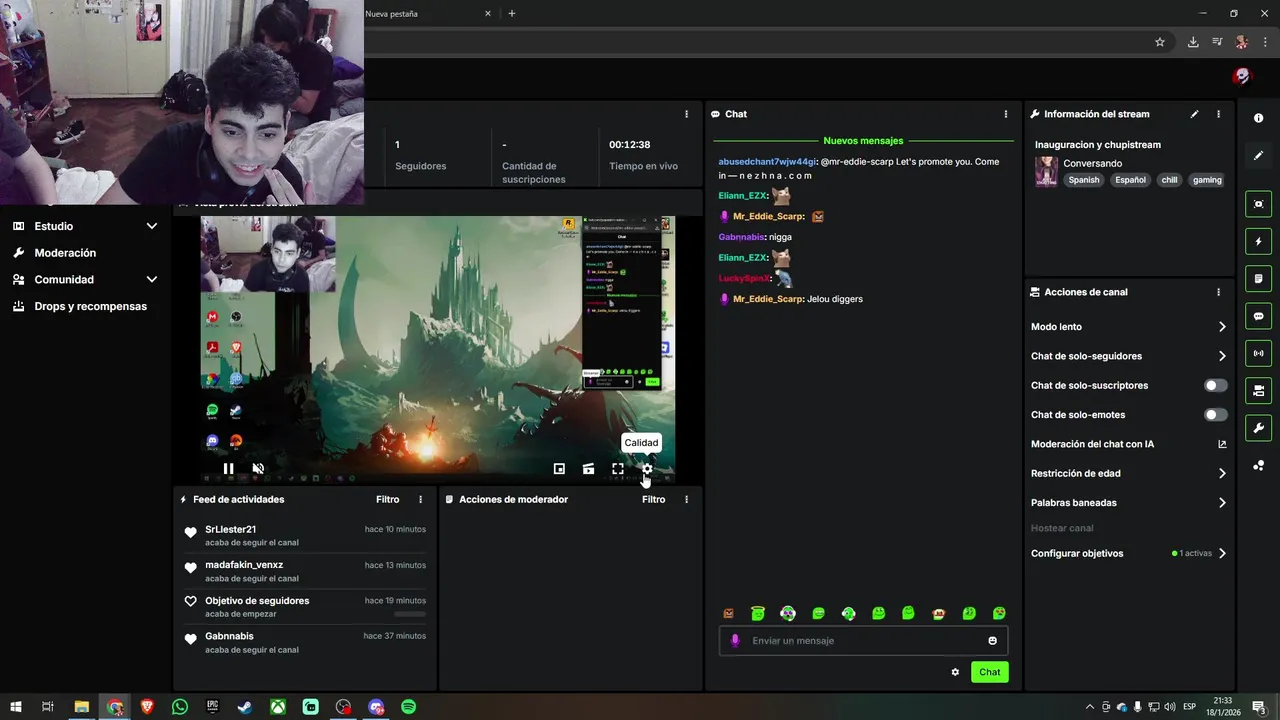
Task: Unmute the stream preview audio
Action: coord(258,468)
